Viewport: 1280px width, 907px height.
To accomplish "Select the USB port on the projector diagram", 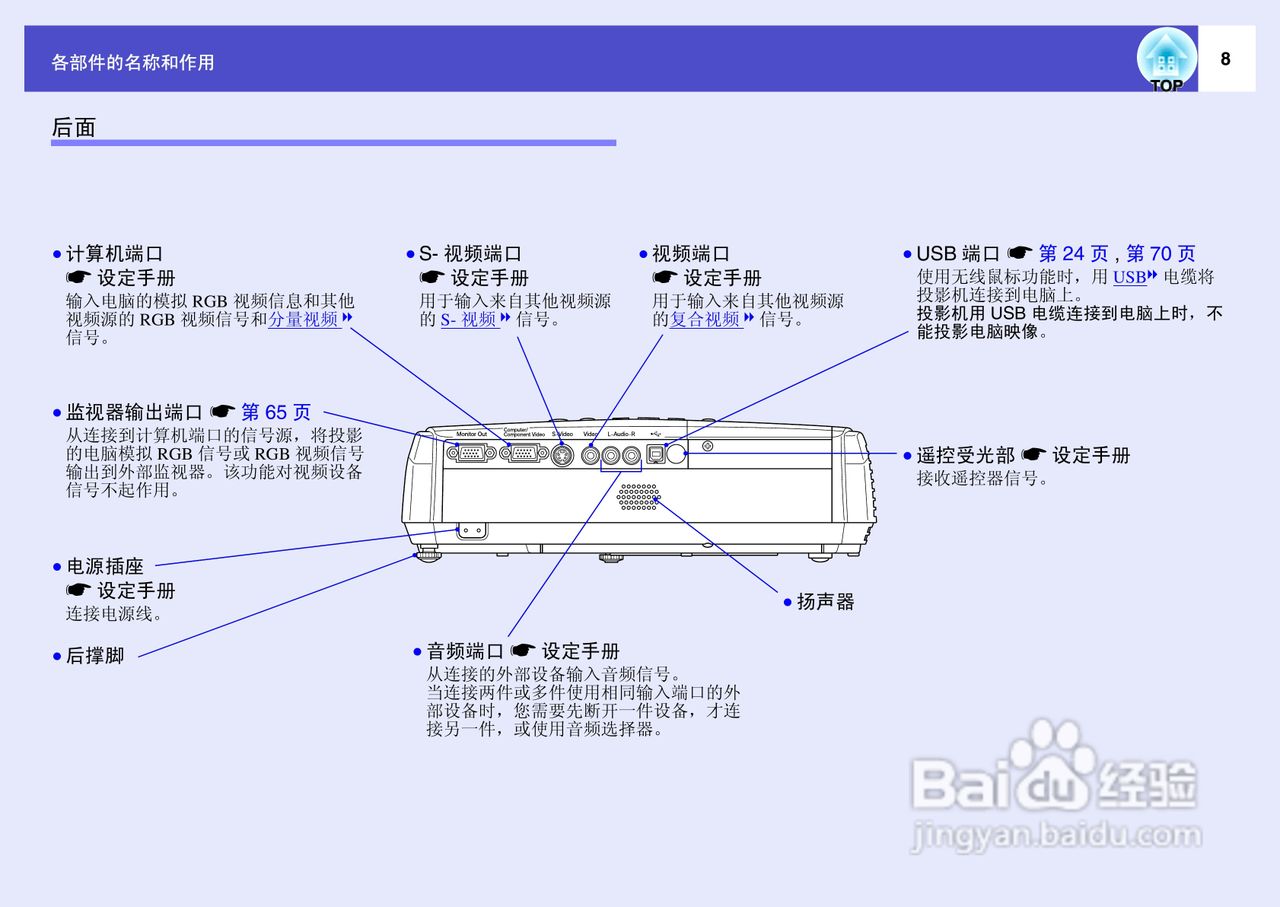I will point(655,452).
